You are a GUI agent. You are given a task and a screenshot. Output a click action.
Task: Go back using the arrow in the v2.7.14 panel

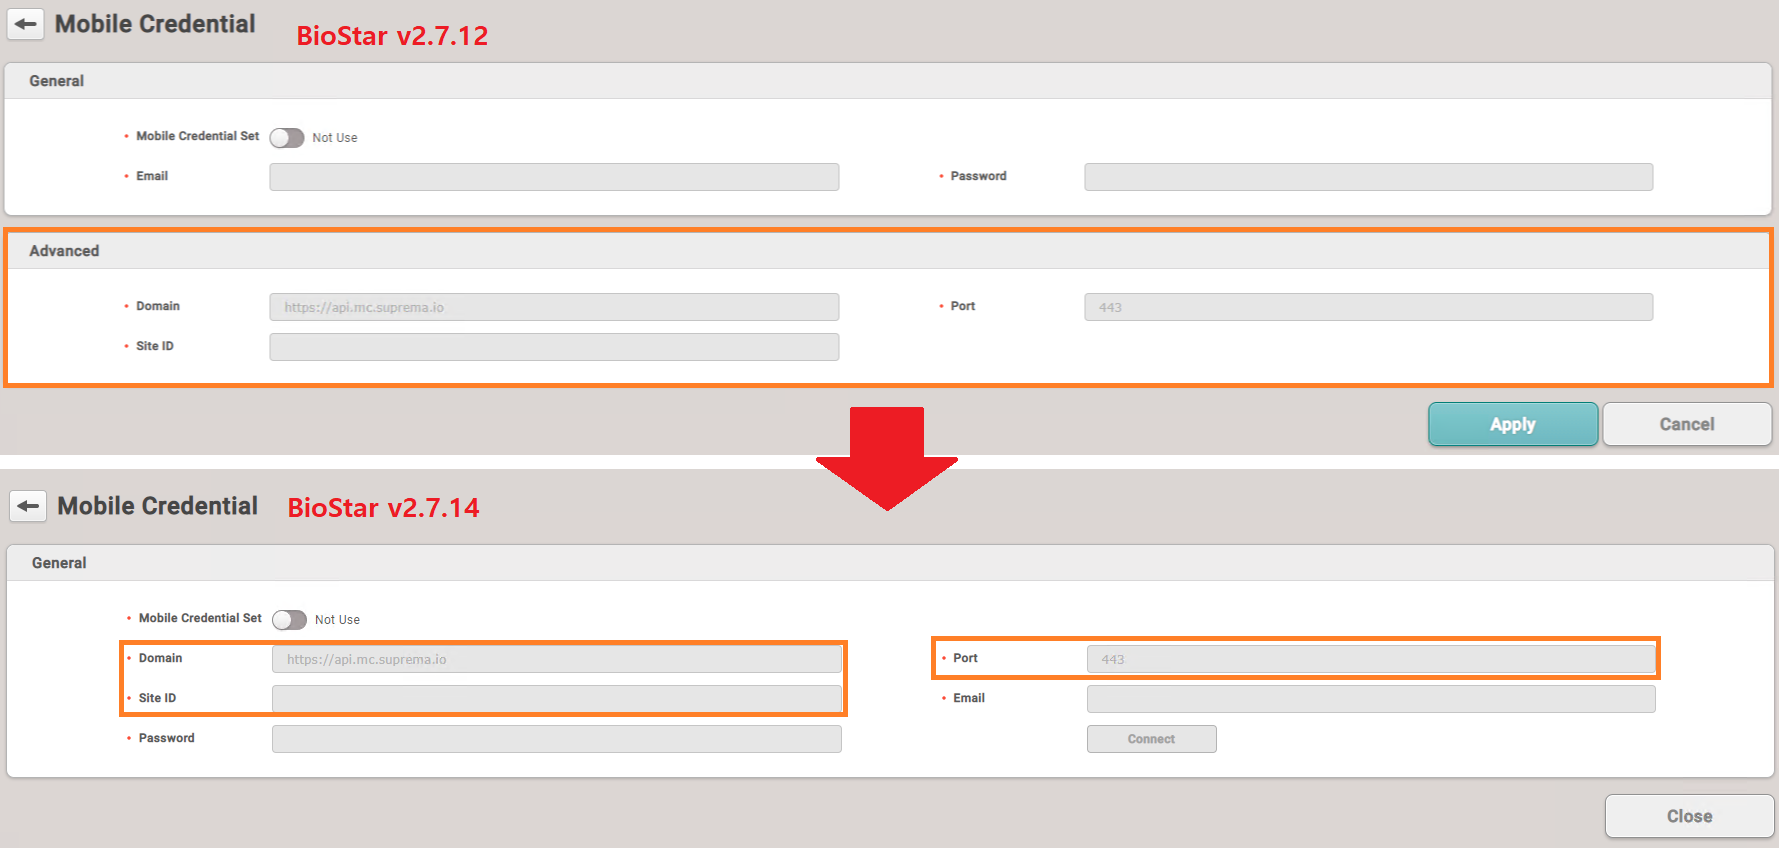pos(28,506)
